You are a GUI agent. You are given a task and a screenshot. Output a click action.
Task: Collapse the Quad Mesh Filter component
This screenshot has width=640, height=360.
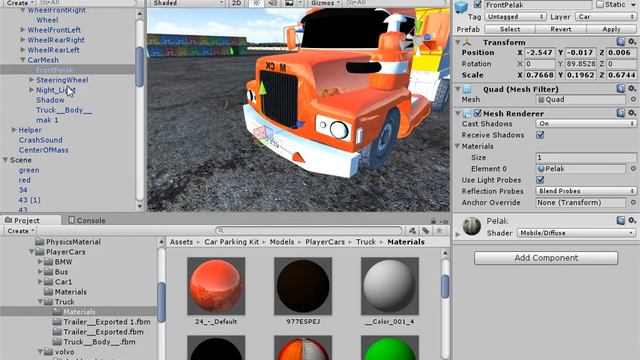pyautogui.click(x=458, y=89)
